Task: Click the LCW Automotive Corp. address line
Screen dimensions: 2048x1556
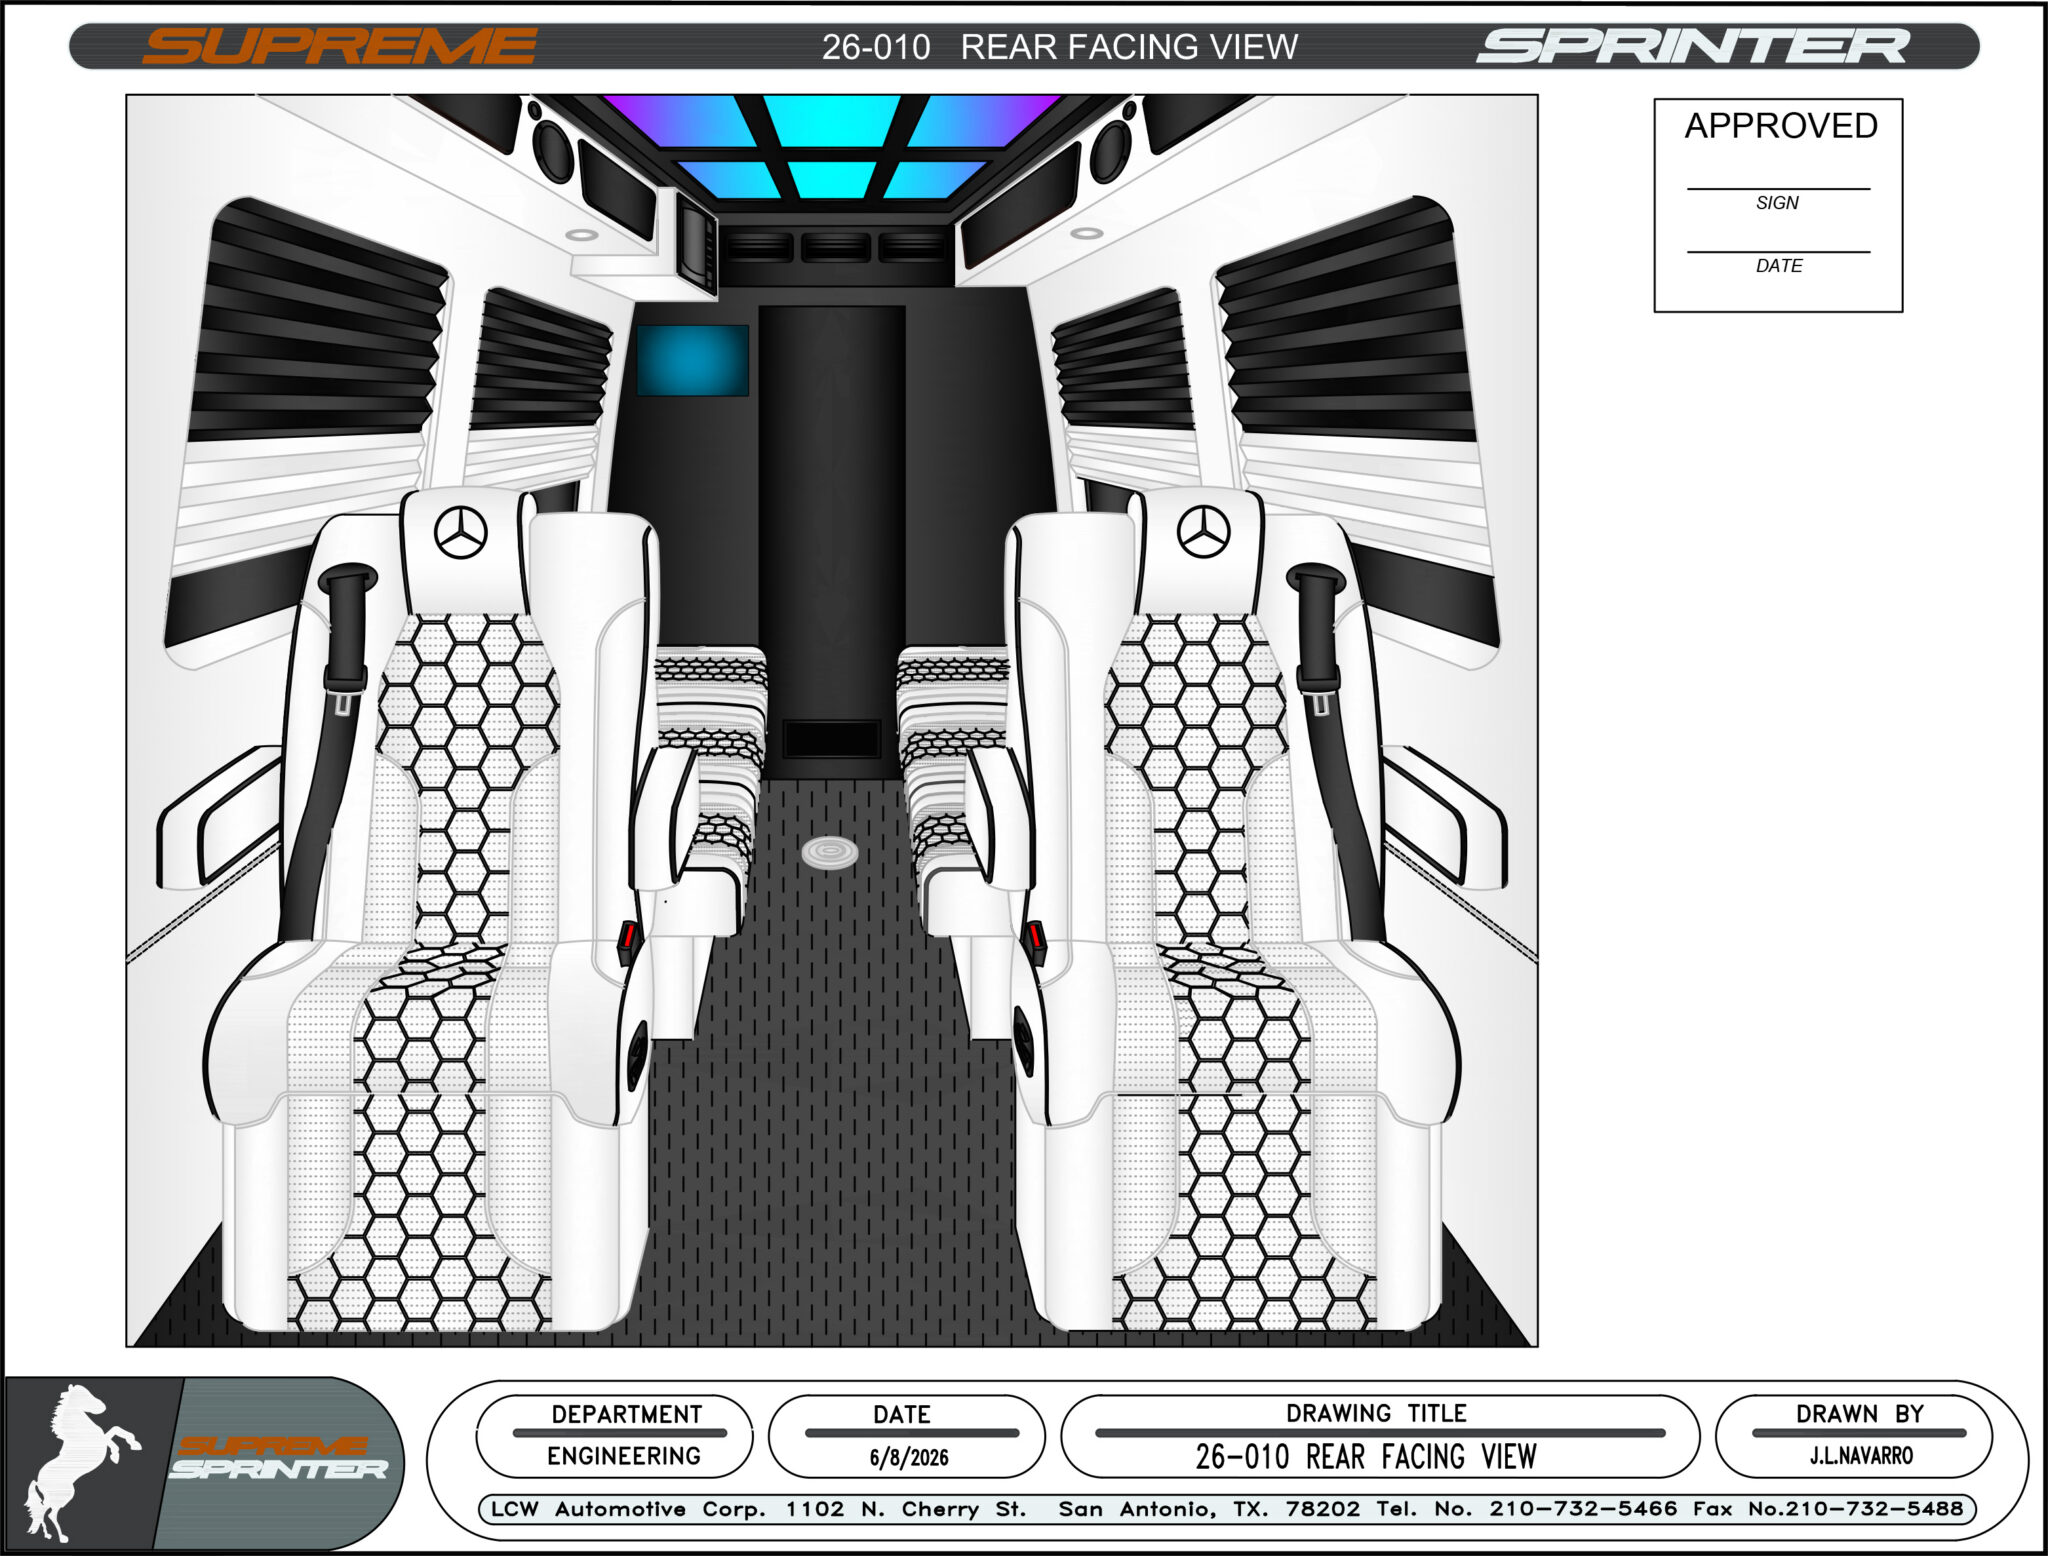Action: [x=1227, y=1508]
